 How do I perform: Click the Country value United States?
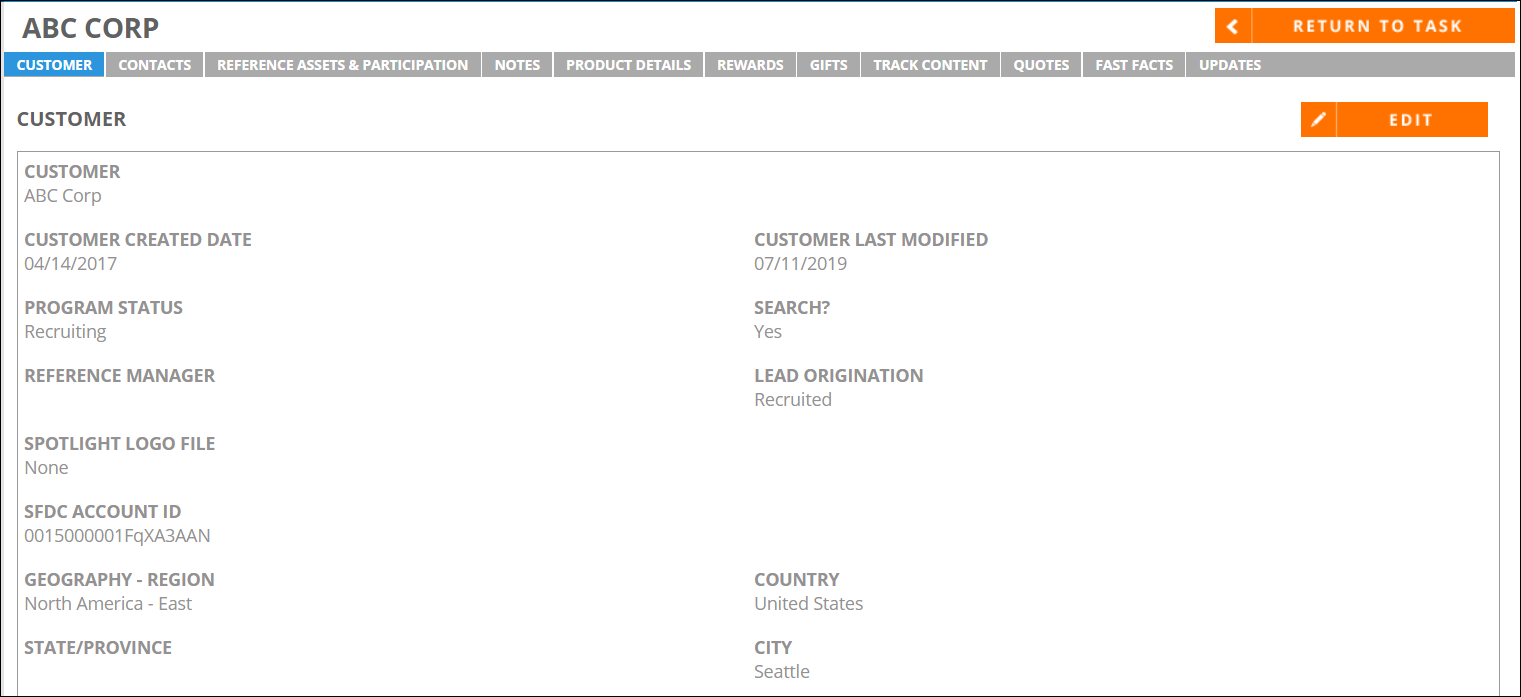pos(809,604)
